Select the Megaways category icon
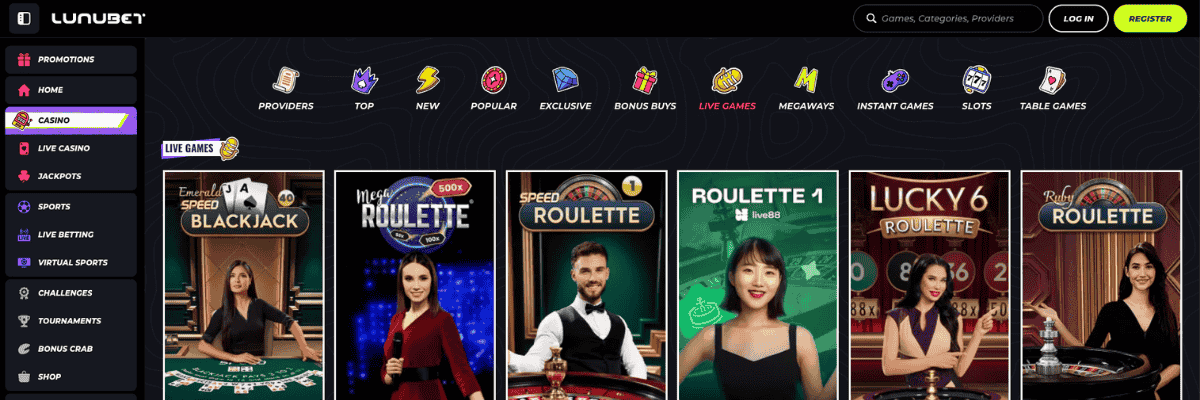1200x400 pixels. [x=806, y=80]
